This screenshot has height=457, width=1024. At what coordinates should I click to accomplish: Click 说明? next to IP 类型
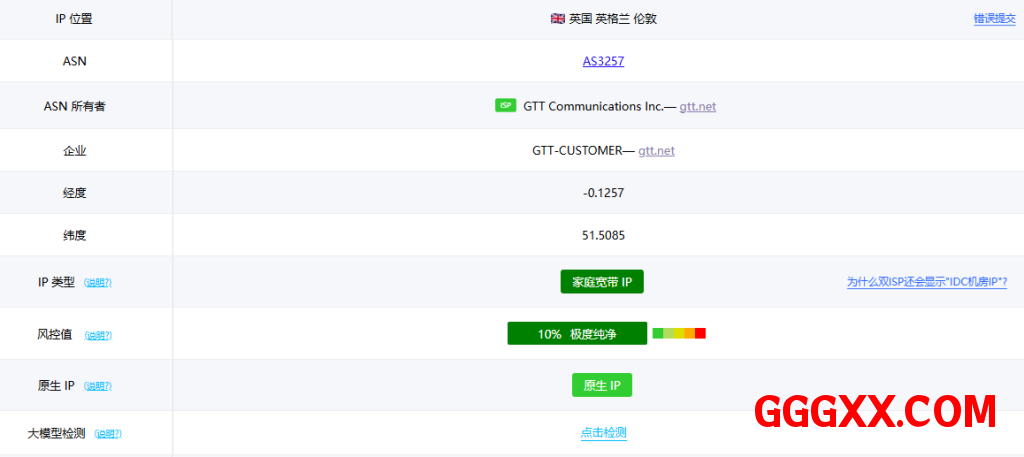pos(98,283)
